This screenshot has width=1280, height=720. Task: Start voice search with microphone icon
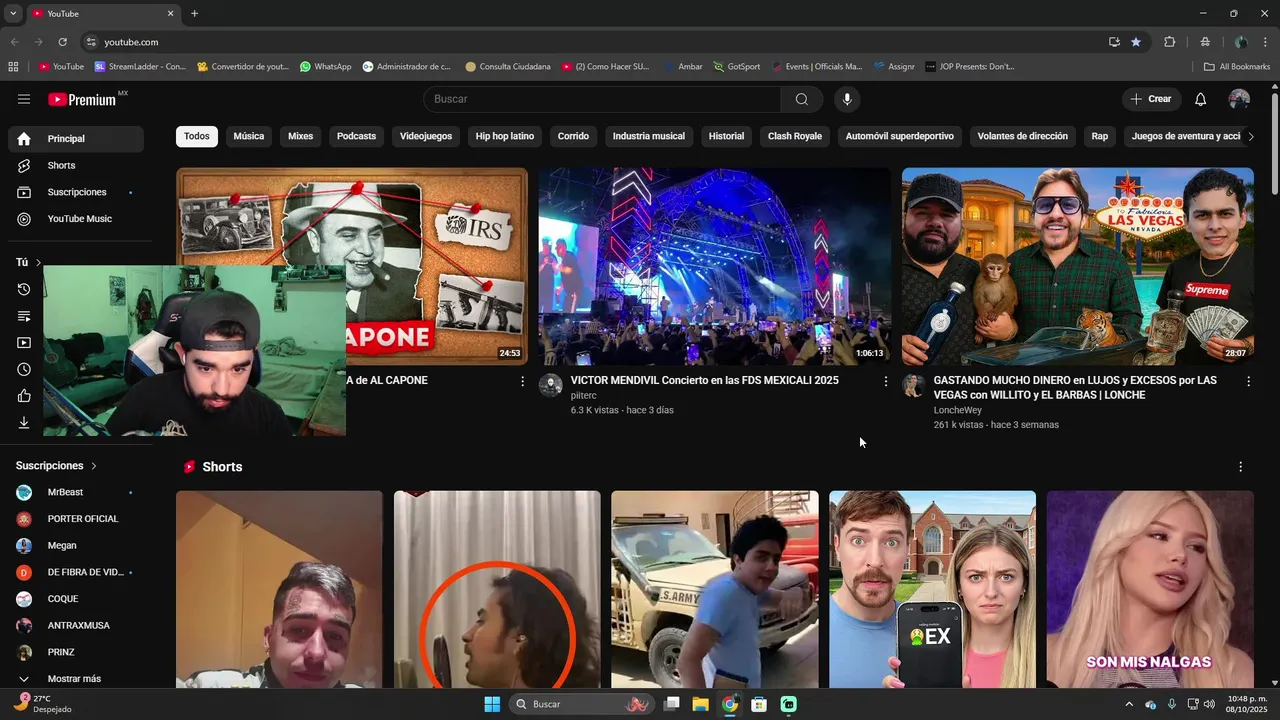[847, 99]
